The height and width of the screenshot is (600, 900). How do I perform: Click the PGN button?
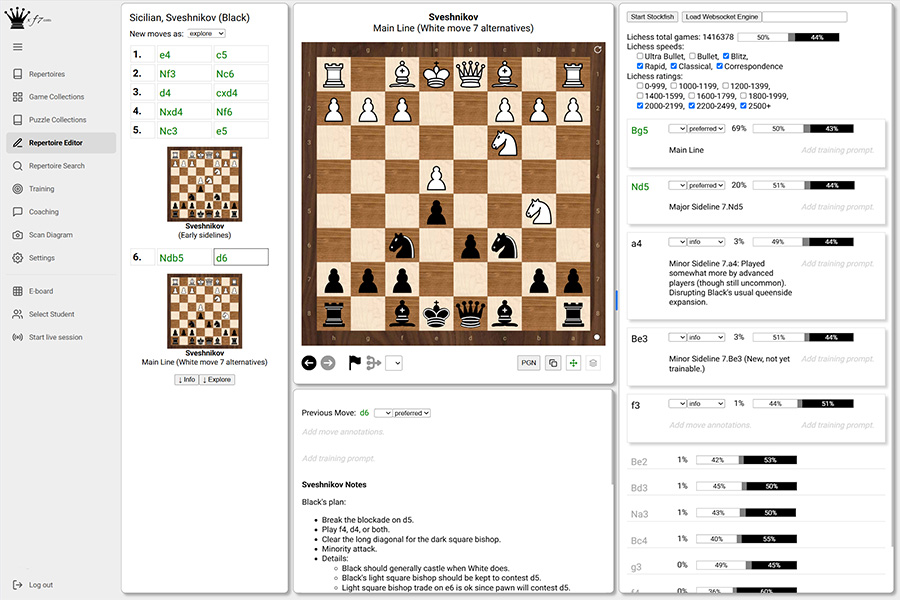point(529,363)
